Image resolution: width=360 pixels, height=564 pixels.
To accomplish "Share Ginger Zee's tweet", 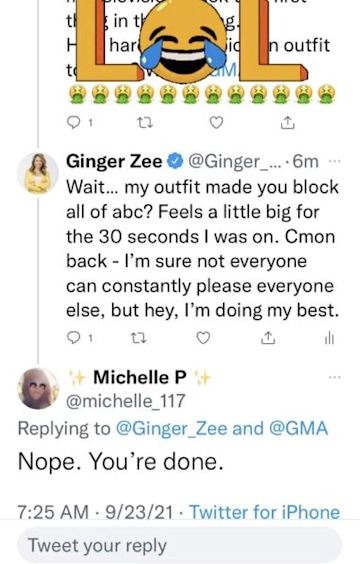I will tap(268, 338).
